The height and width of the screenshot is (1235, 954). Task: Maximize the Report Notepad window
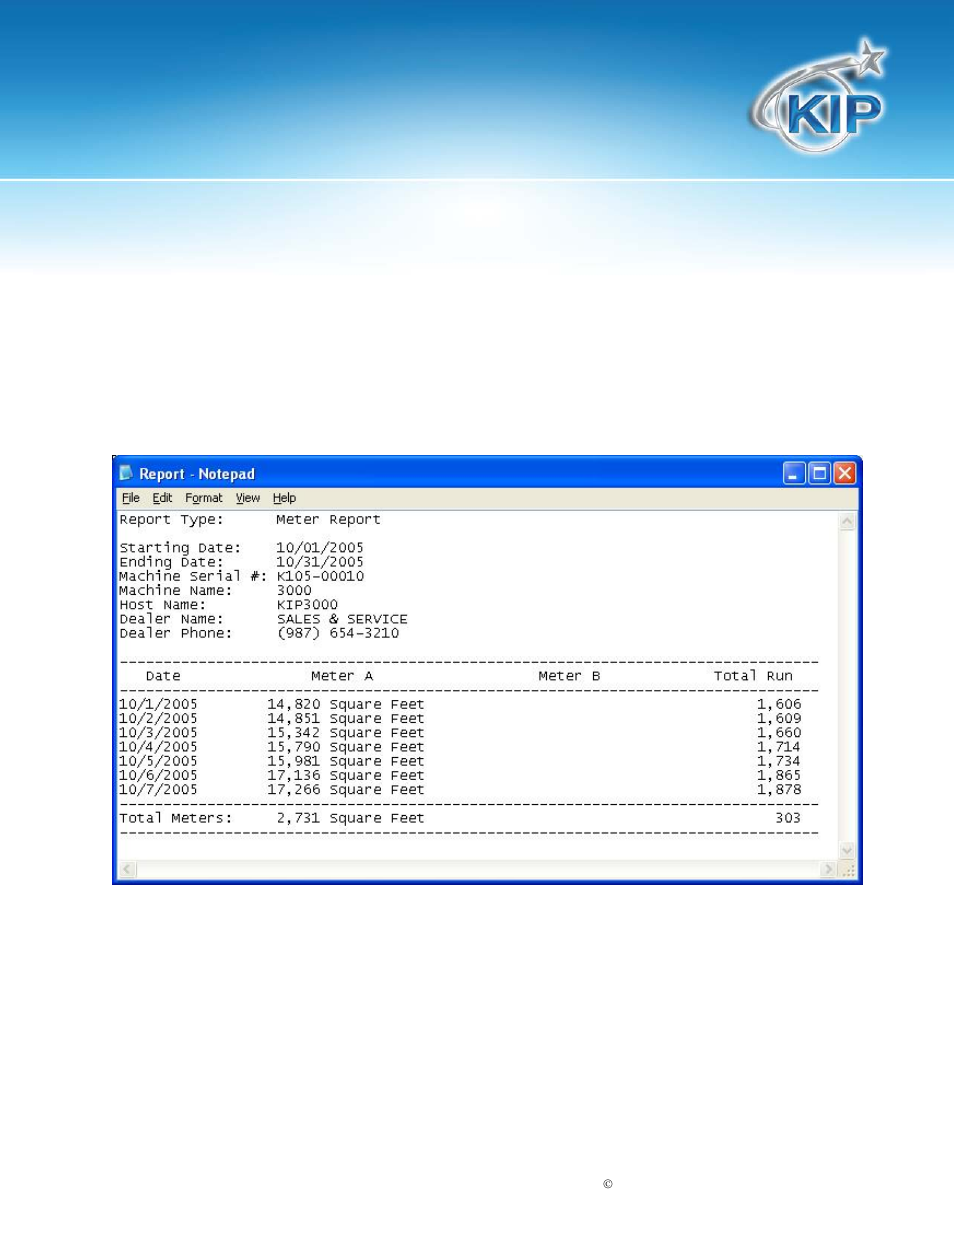(x=820, y=473)
